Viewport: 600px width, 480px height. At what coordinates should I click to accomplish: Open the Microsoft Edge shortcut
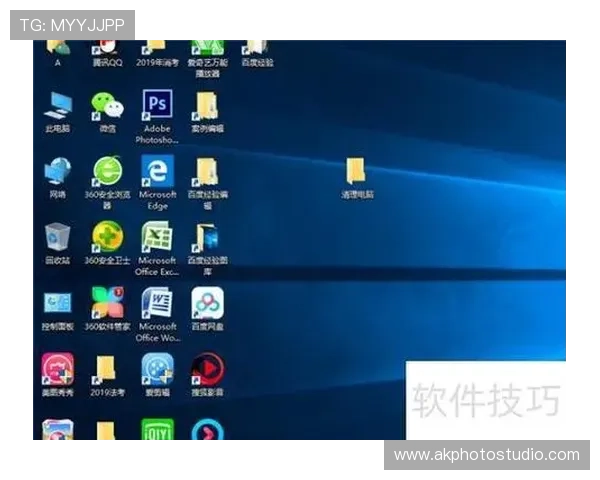tap(157, 171)
